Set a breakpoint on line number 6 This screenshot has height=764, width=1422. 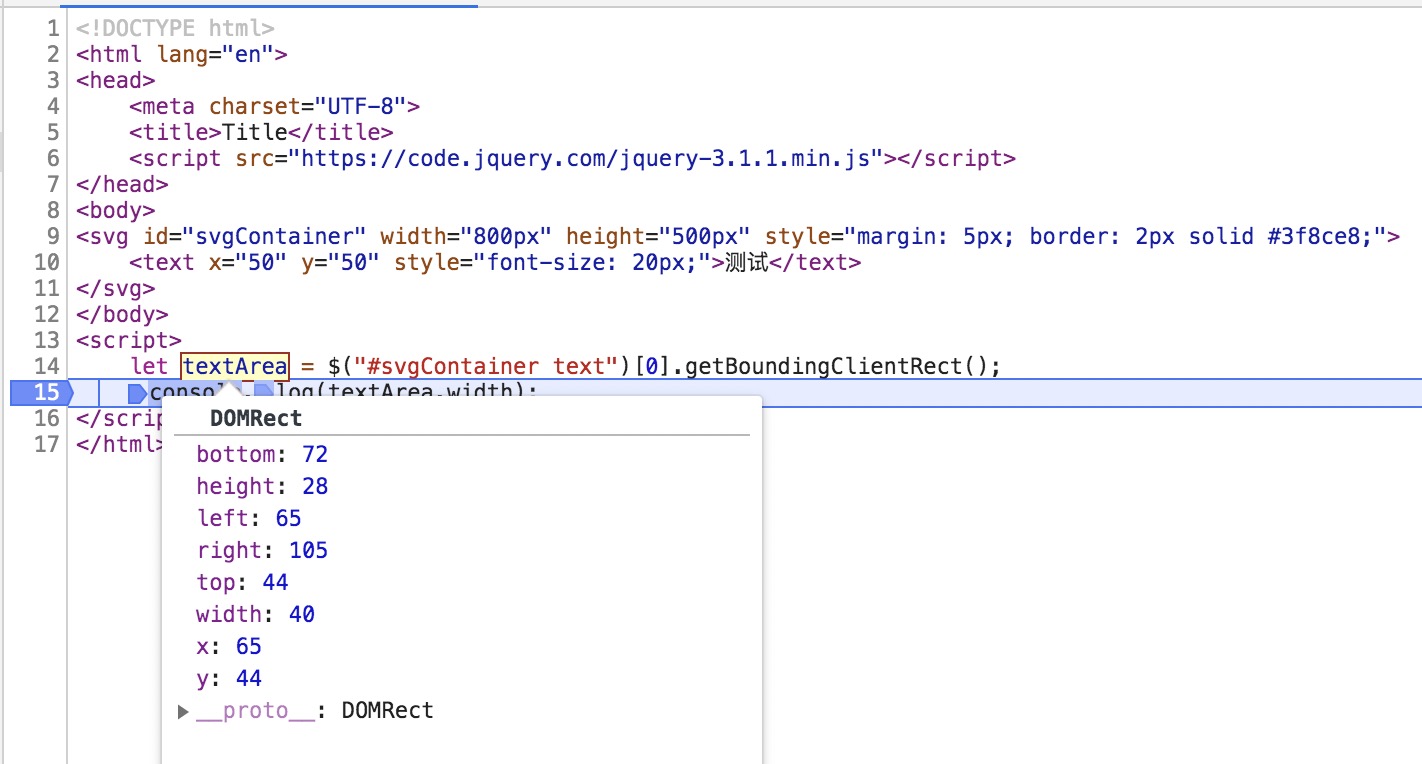[x=53, y=158]
